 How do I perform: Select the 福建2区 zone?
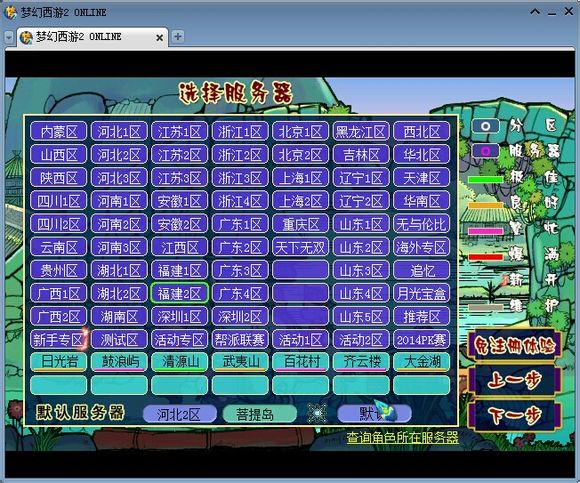point(179,294)
